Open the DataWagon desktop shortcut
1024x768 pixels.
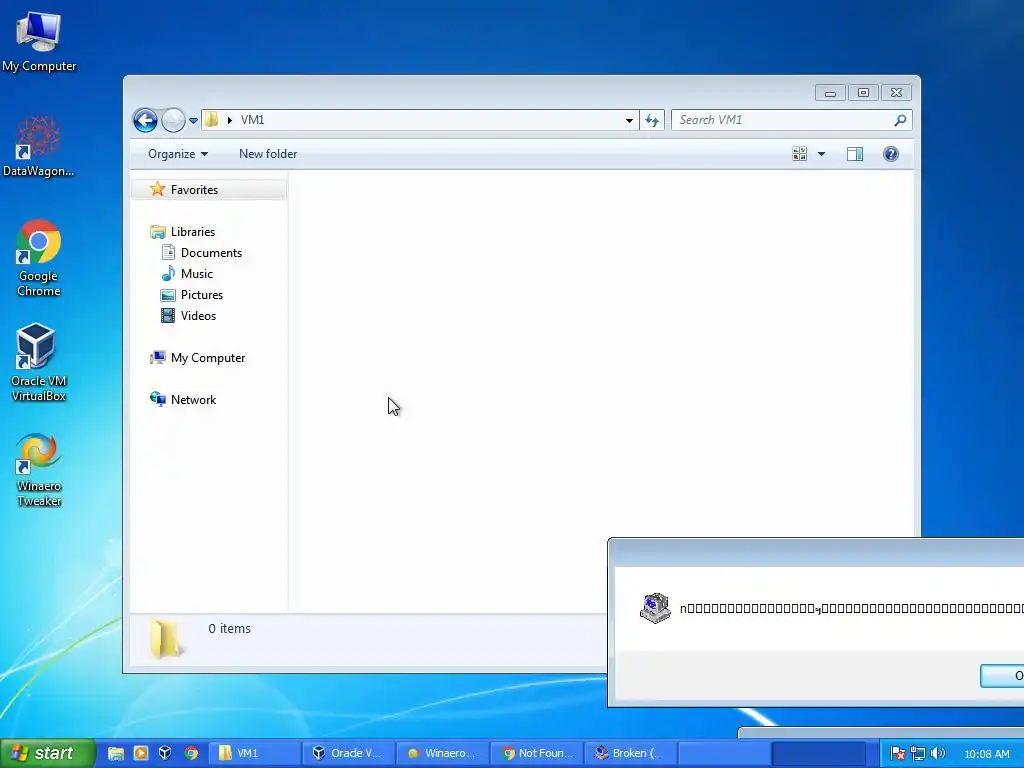tap(39, 147)
